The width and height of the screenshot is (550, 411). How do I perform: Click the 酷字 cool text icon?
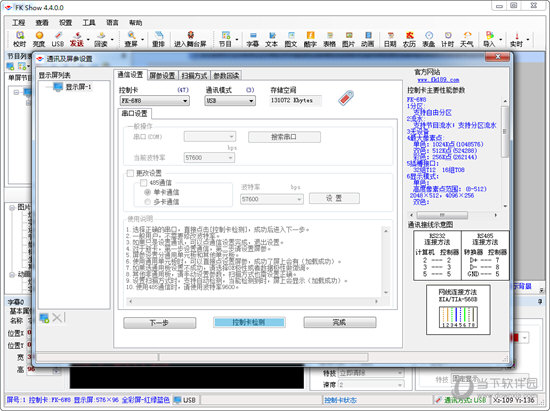coord(310,39)
